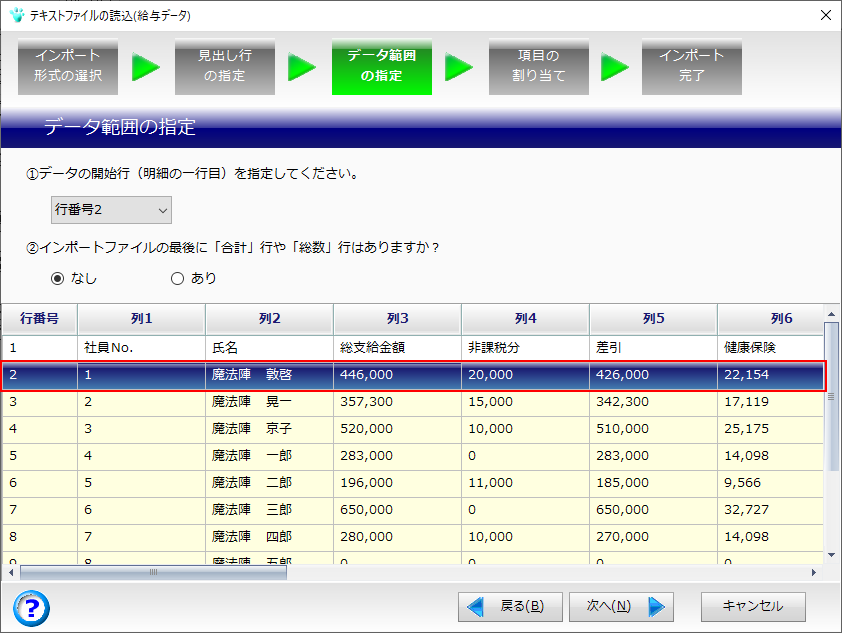Select the なし radio button

pos(57,279)
